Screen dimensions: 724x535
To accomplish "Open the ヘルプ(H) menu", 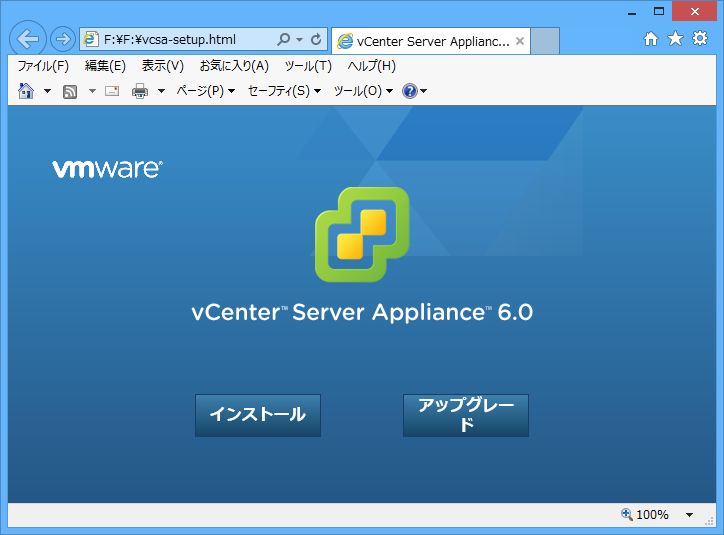I will click(x=372, y=66).
